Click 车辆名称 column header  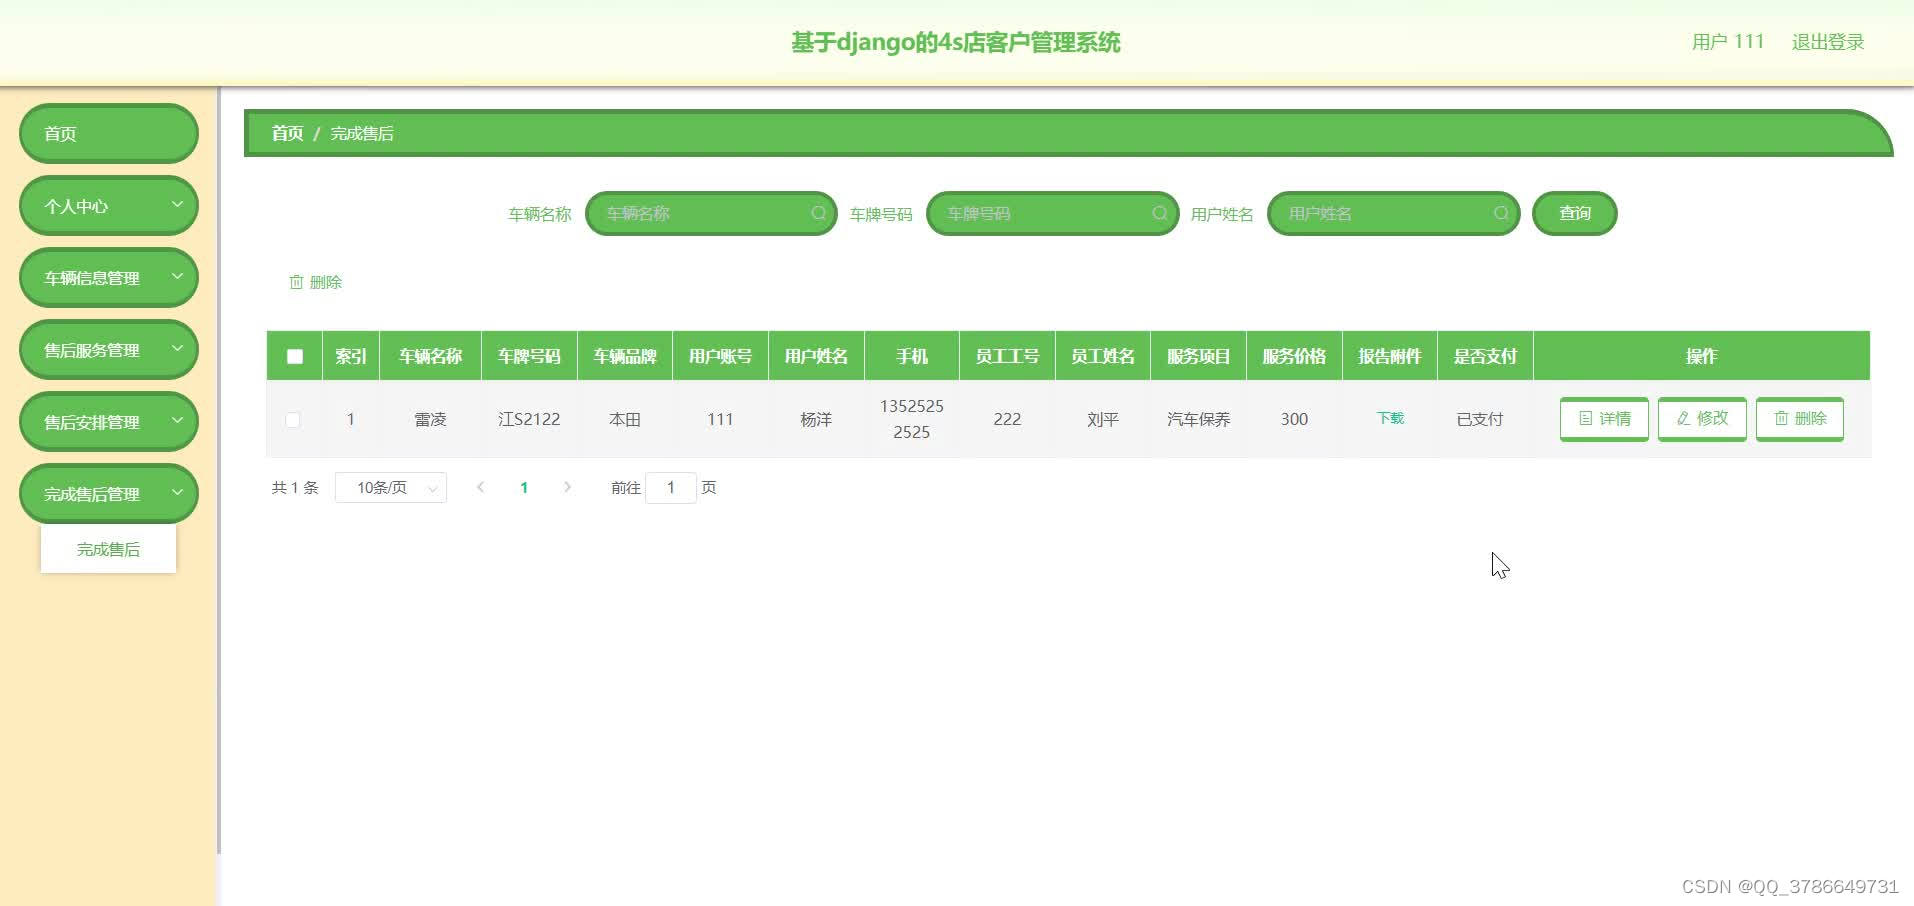tap(430, 356)
